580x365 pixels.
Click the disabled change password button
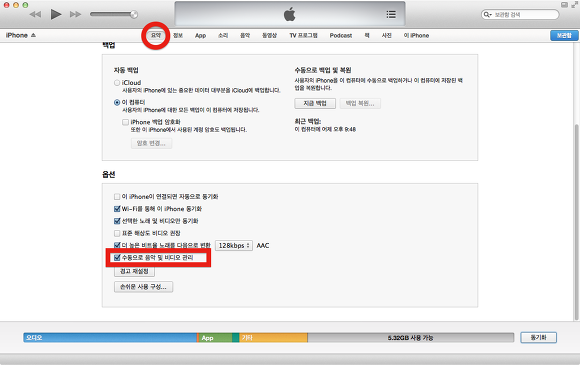click(151, 143)
